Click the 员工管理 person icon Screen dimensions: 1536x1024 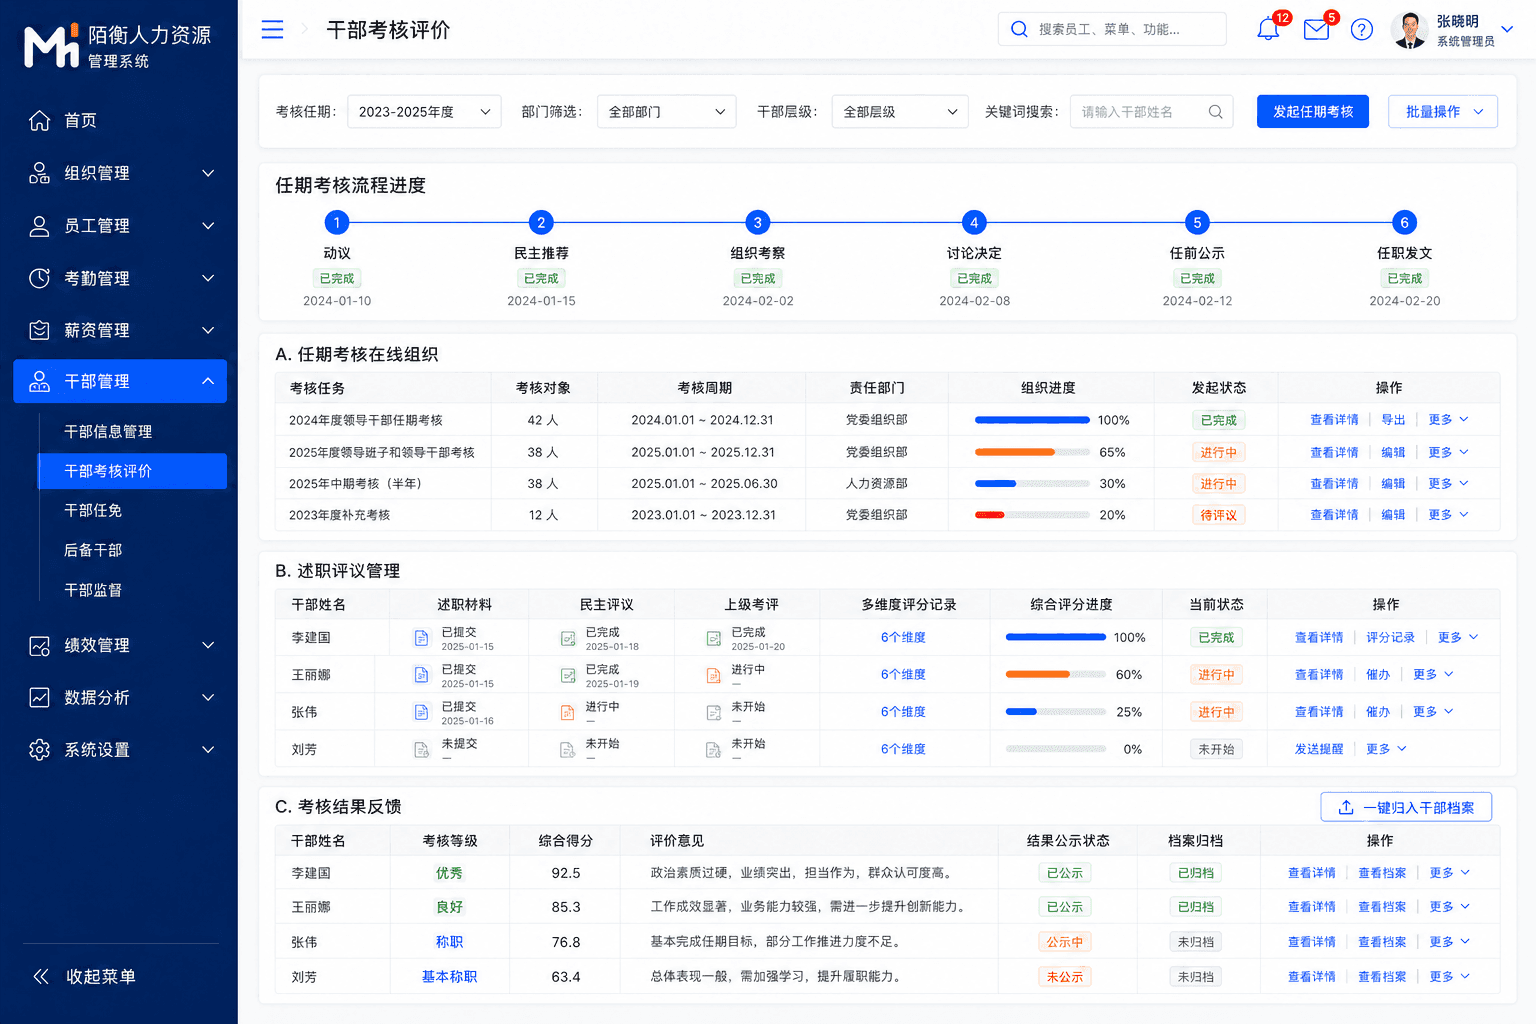click(39, 226)
